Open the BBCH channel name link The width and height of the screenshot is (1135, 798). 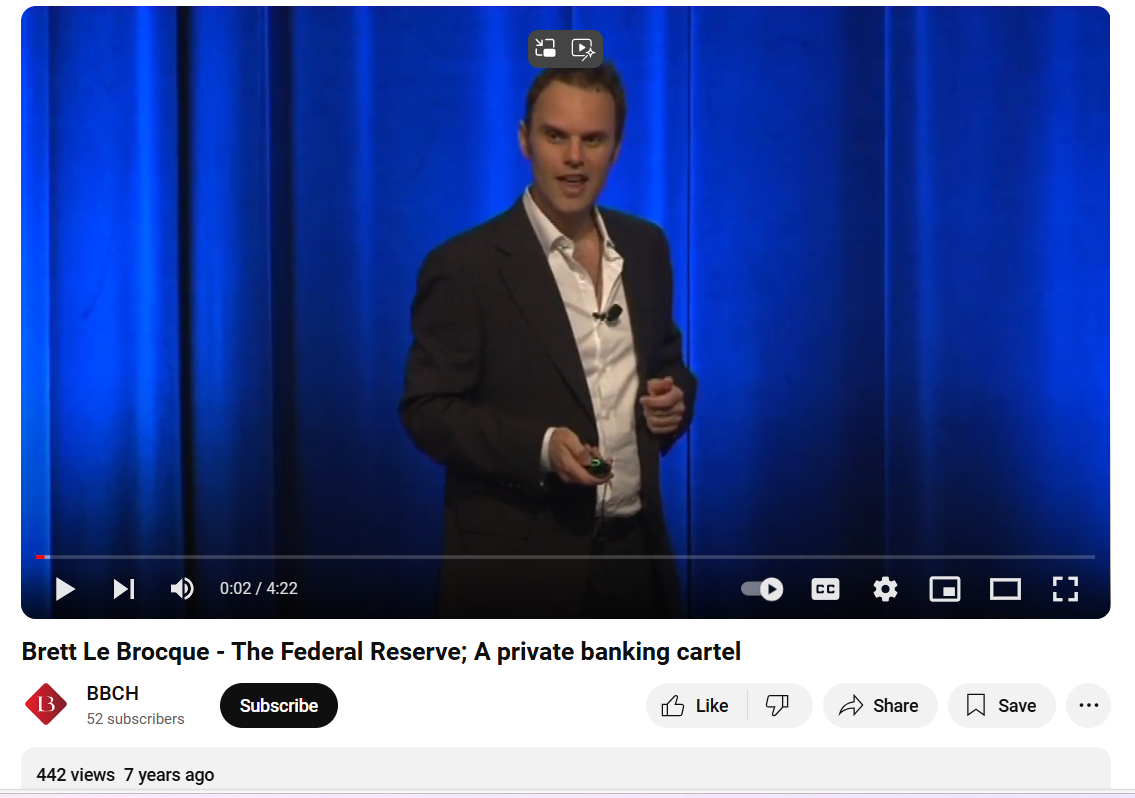112,693
